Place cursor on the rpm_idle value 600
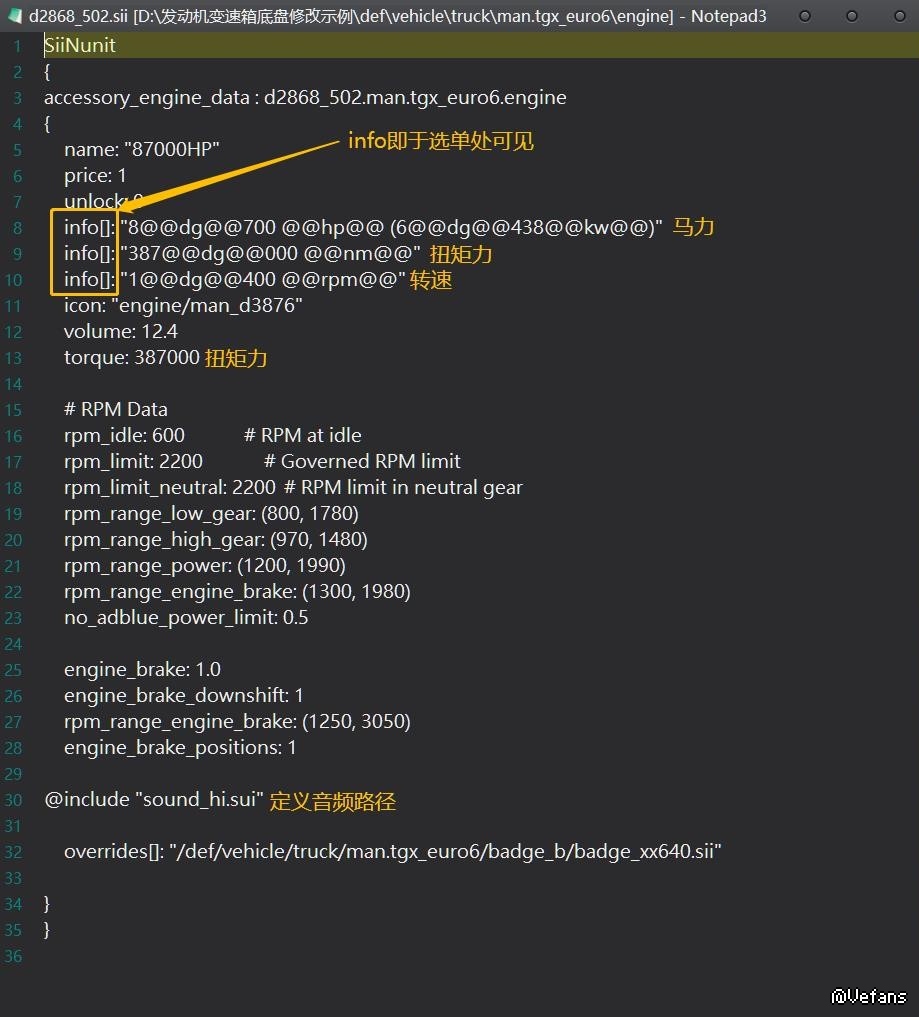 click(x=168, y=436)
